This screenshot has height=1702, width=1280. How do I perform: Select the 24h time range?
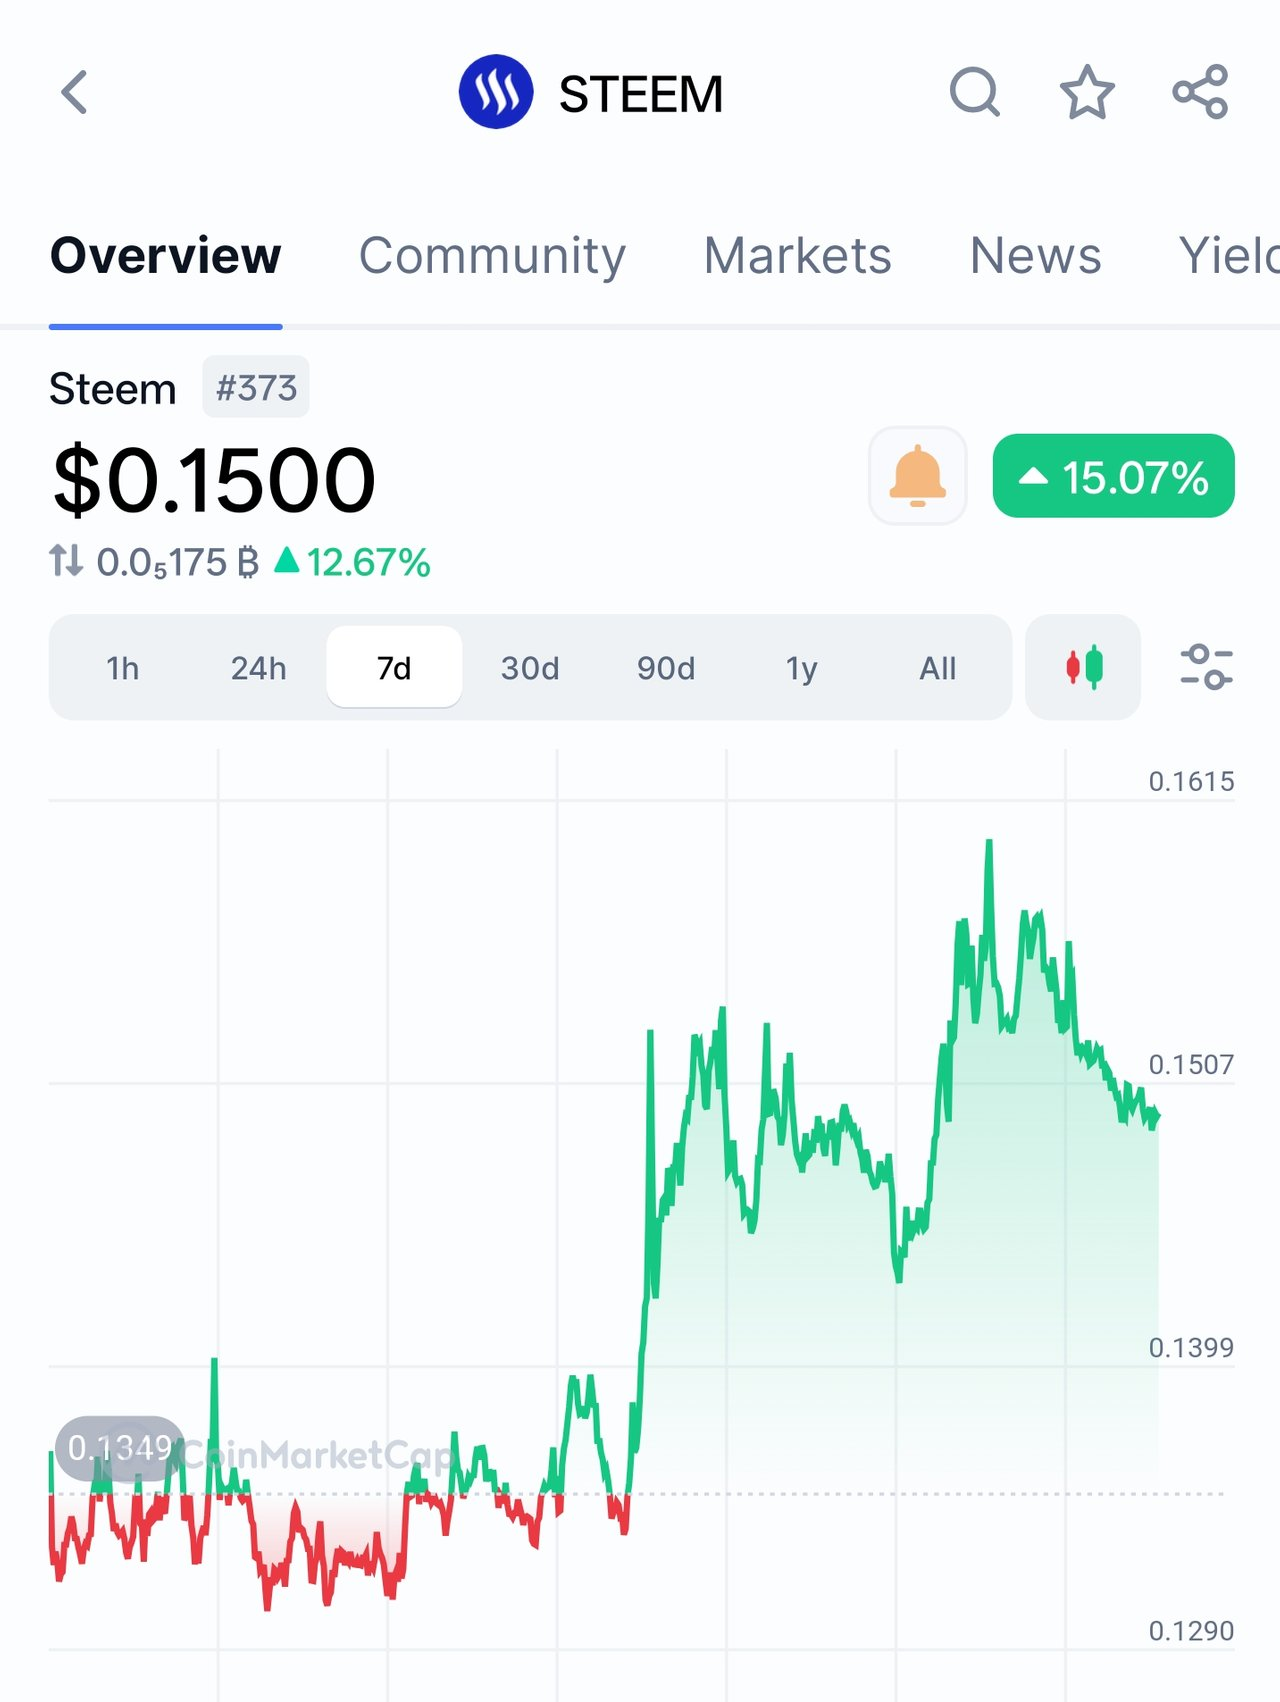tap(258, 668)
